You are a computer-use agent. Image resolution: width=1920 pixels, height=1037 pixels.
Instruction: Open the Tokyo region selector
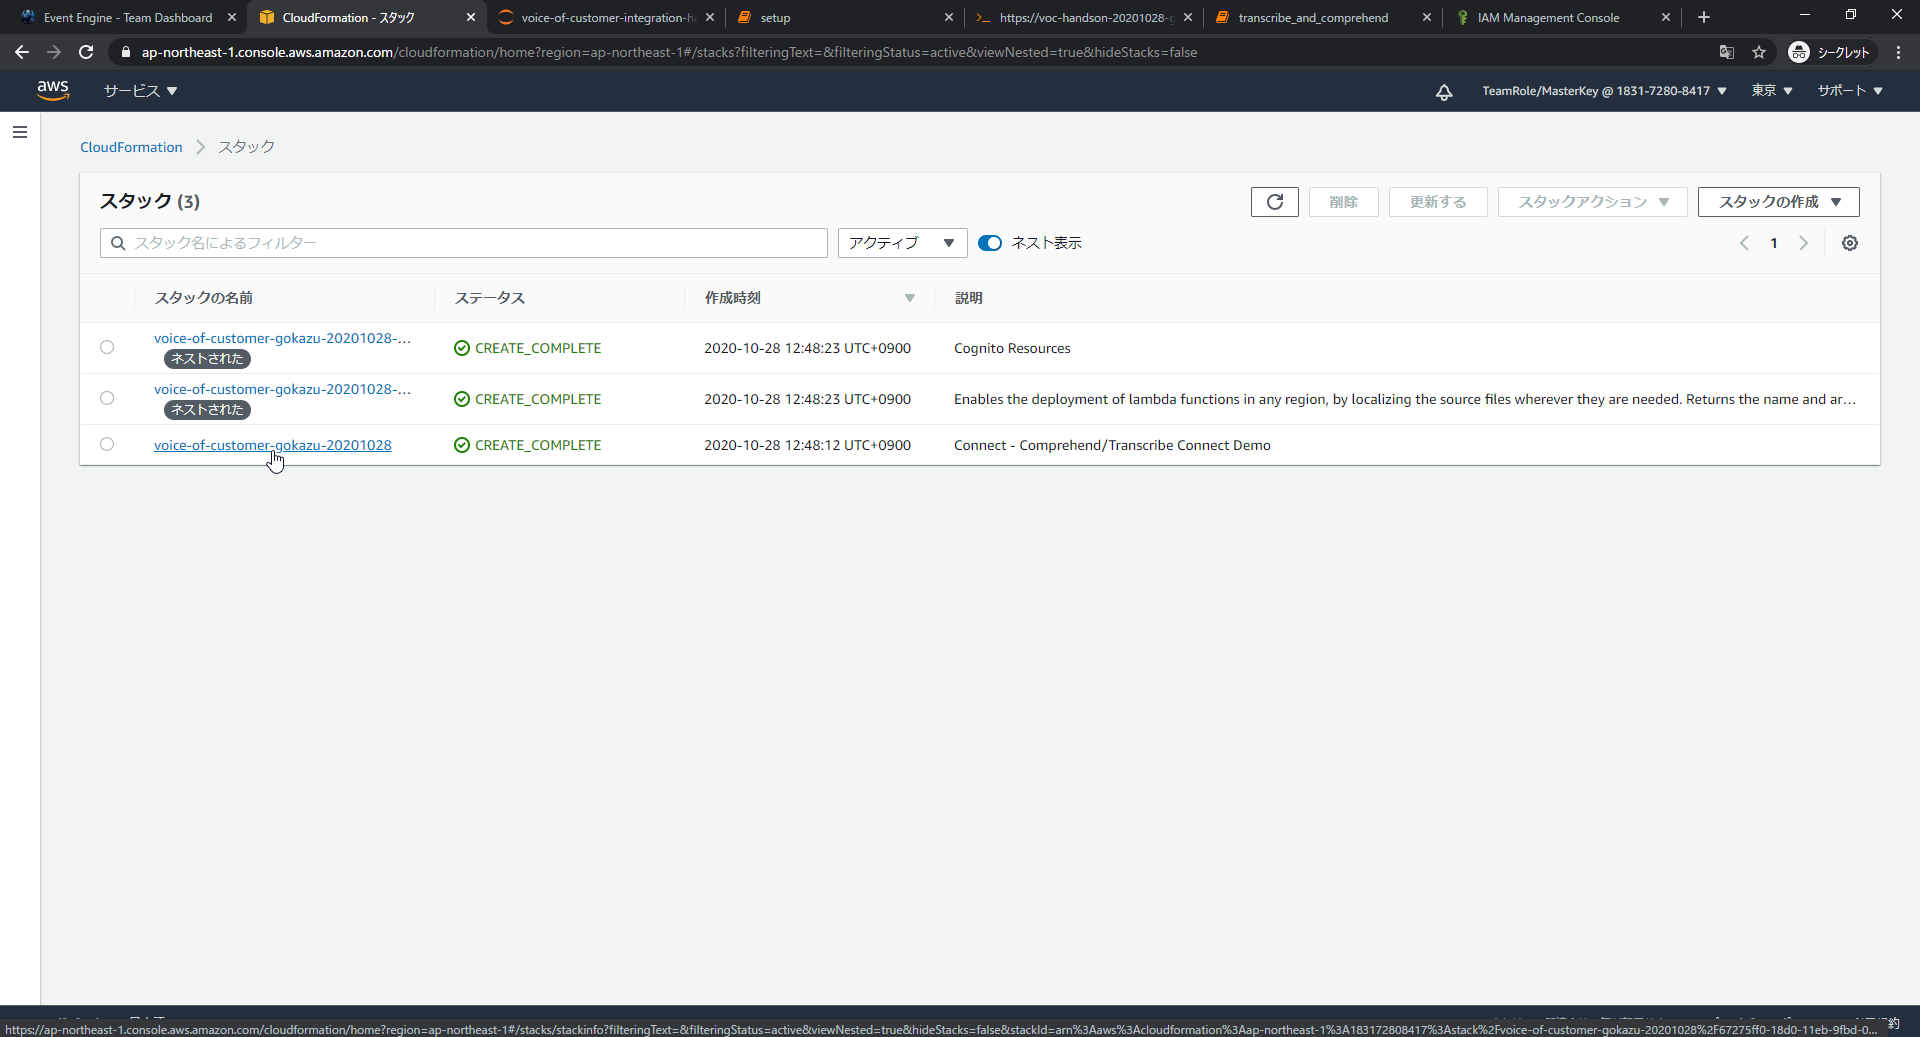pos(1771,91)
